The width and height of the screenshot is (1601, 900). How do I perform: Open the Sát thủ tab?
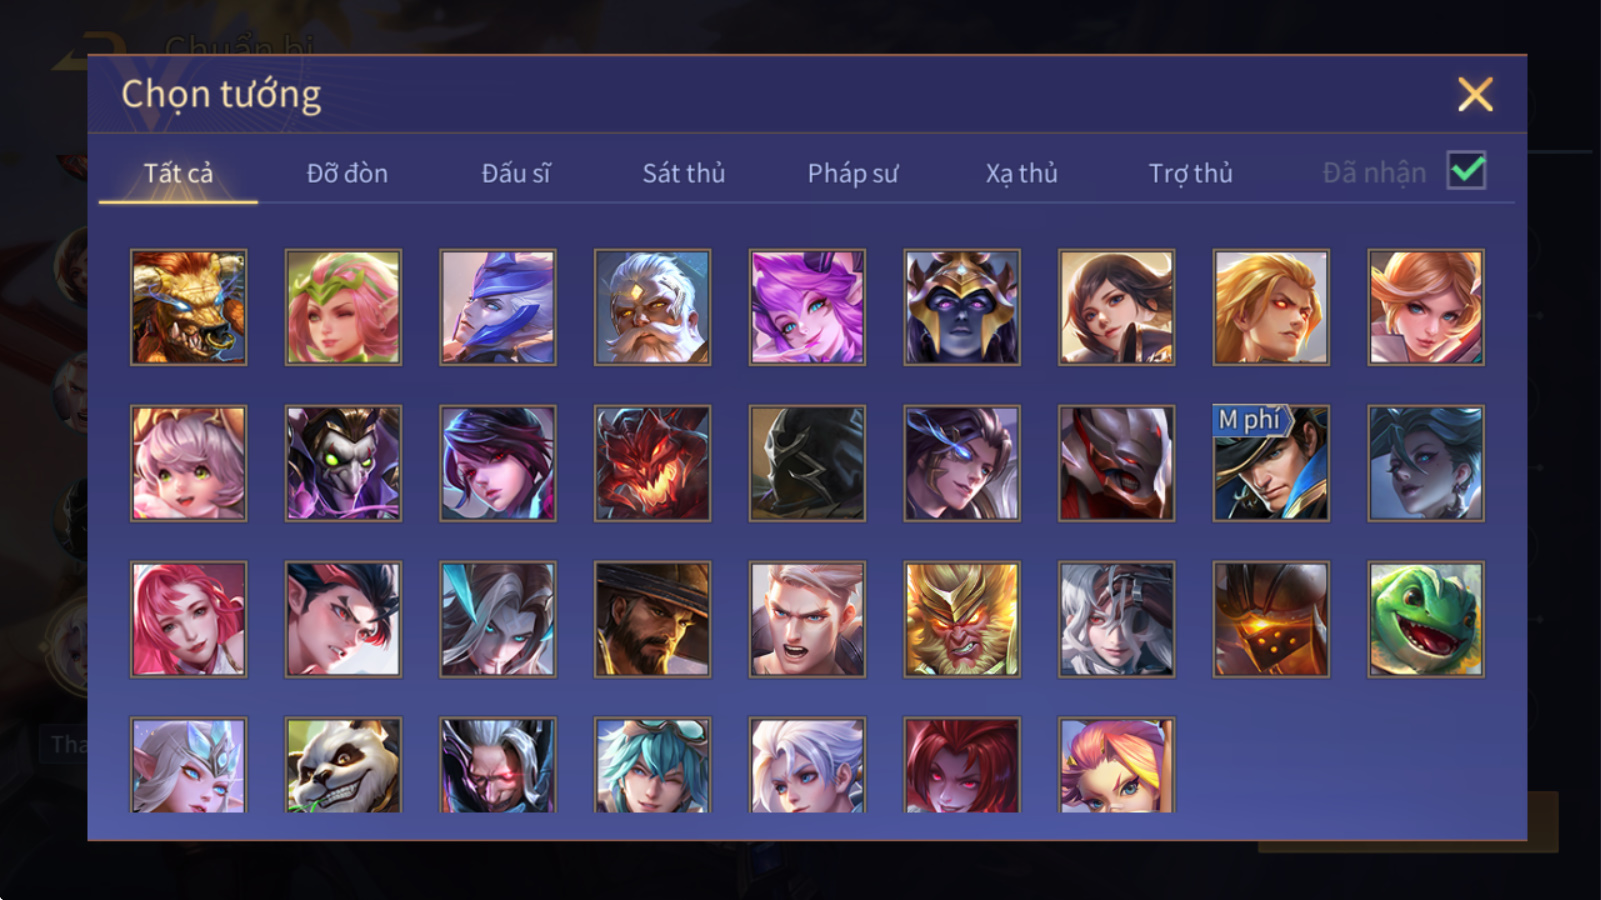(684, 173)
